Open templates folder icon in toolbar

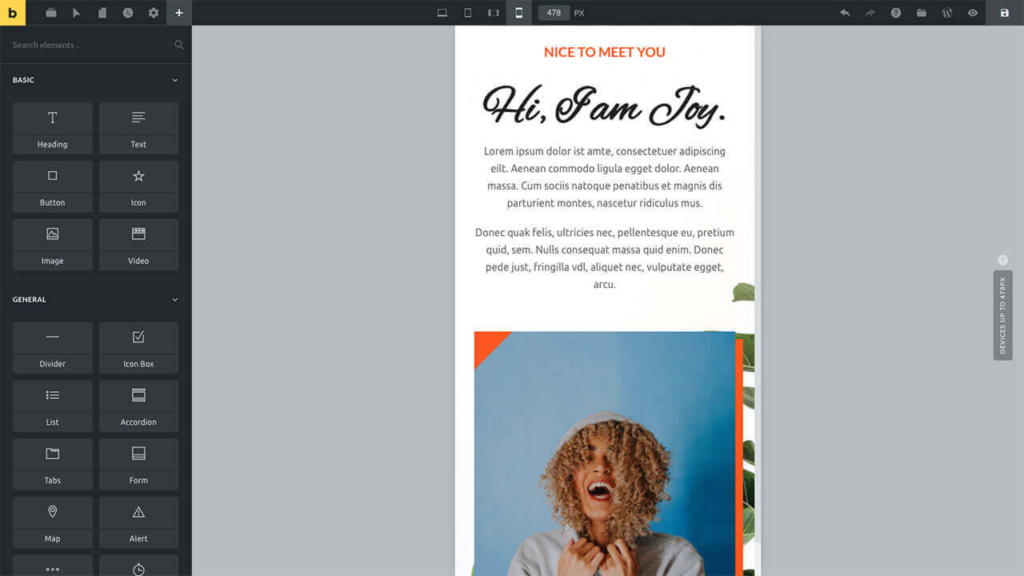click(921, 13)
